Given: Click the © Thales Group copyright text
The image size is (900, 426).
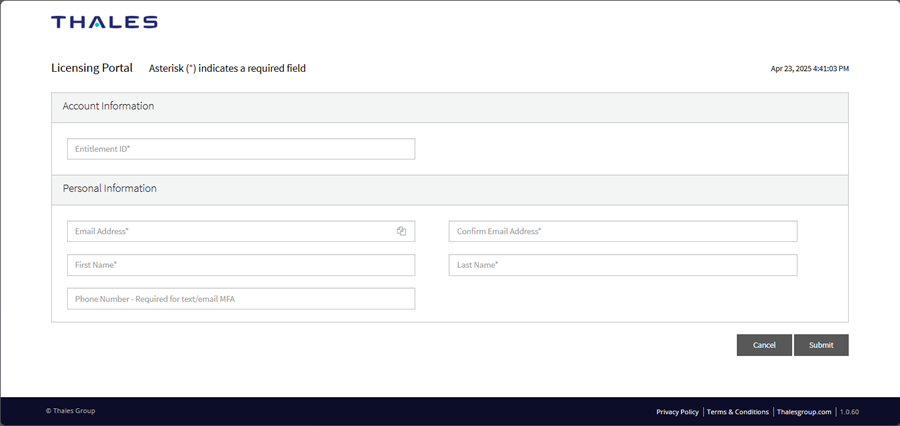Looking at the screenshot, I should click(x=70, y=411).
